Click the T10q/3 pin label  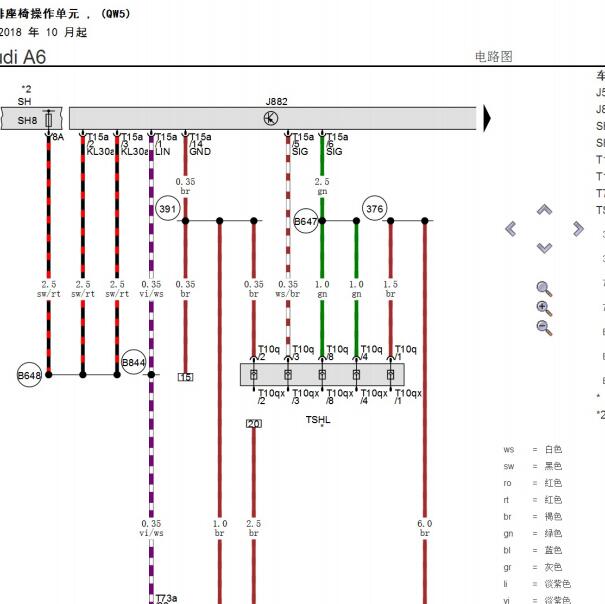coord(302,353)
